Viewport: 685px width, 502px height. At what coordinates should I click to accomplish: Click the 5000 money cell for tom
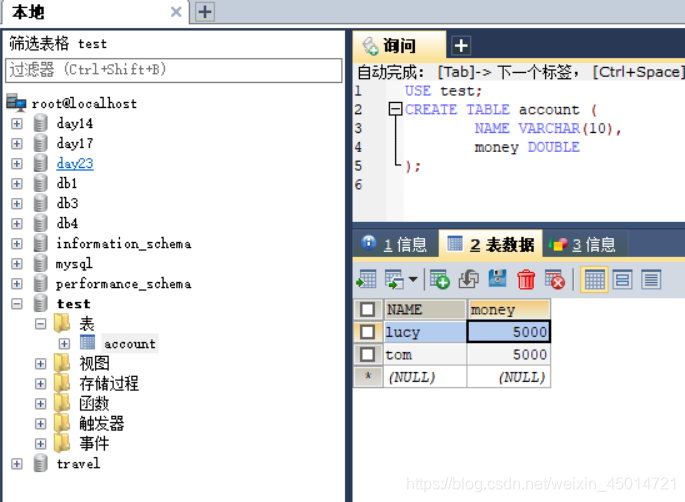click(509, 354)
